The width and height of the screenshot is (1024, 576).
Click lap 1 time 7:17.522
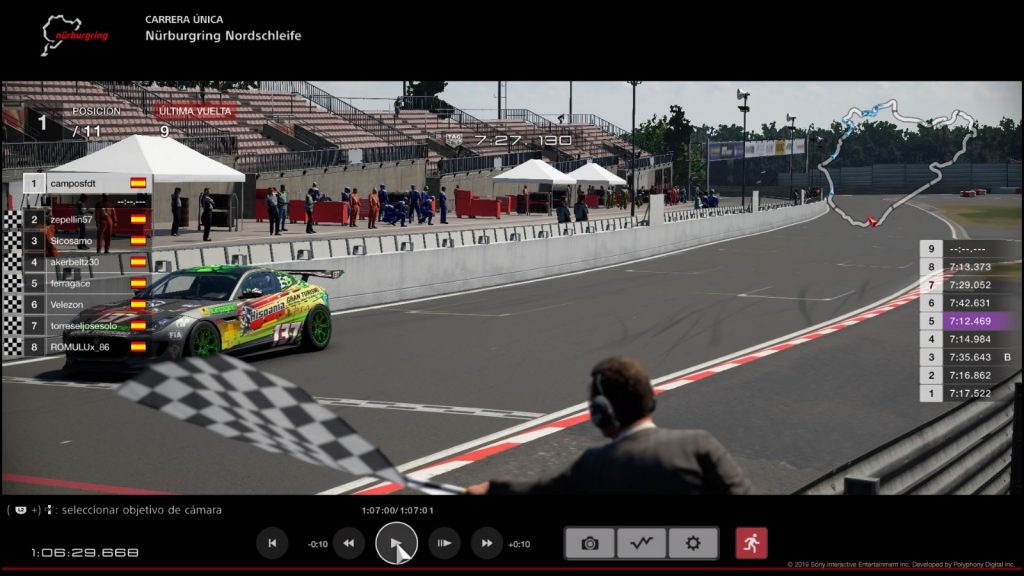click(x=970, y=393)
